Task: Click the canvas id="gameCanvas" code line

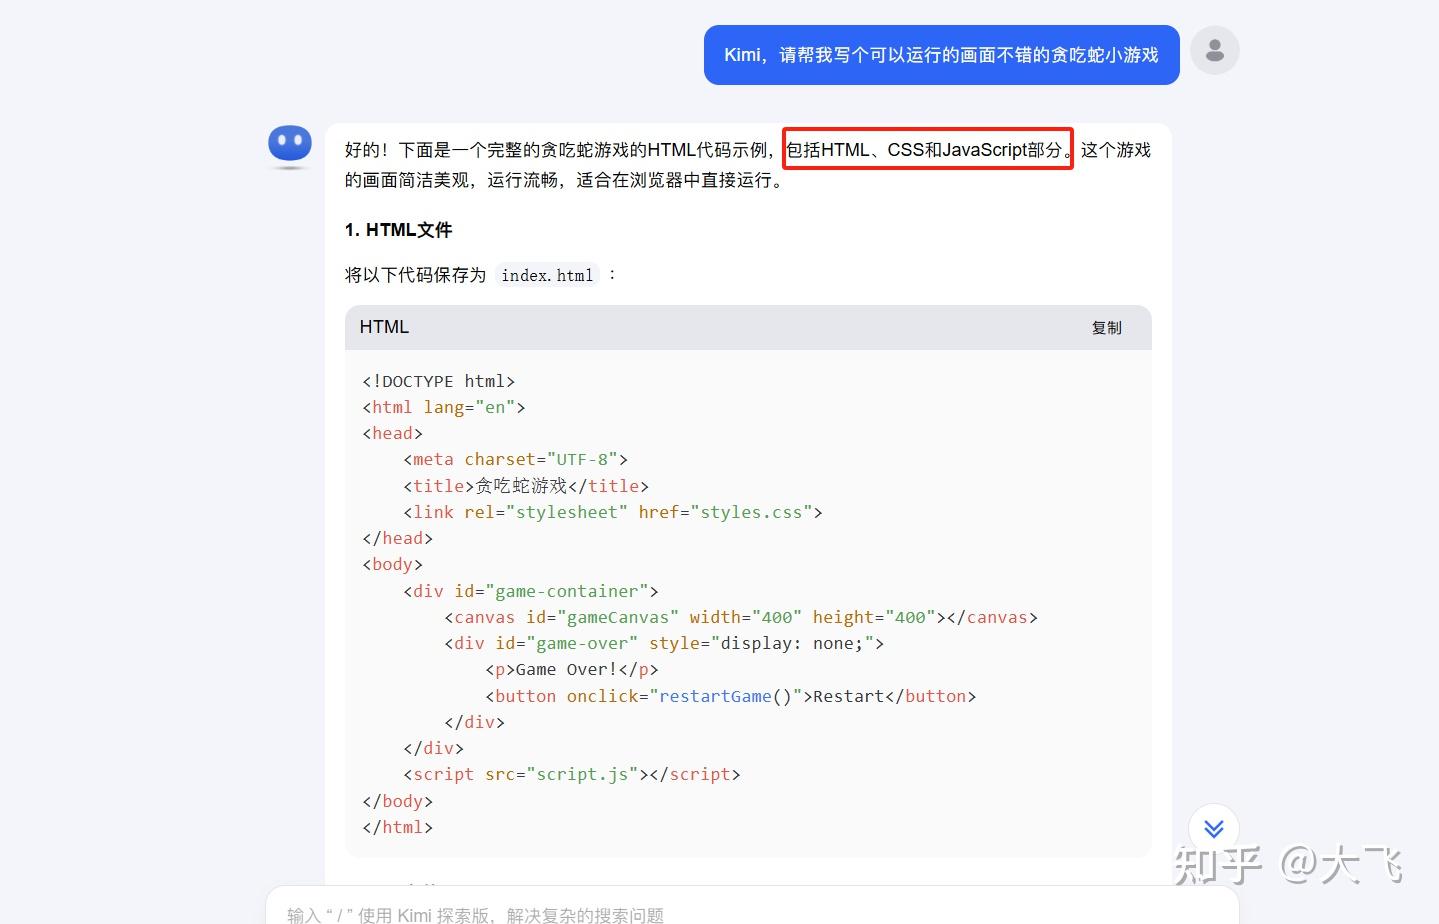Action: [741, 617]
